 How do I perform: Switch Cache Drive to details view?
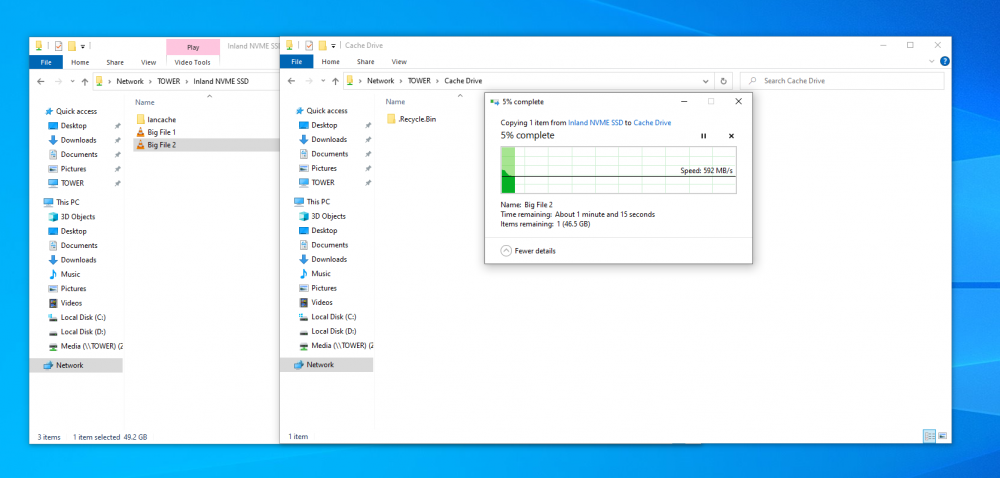point(929,436)
